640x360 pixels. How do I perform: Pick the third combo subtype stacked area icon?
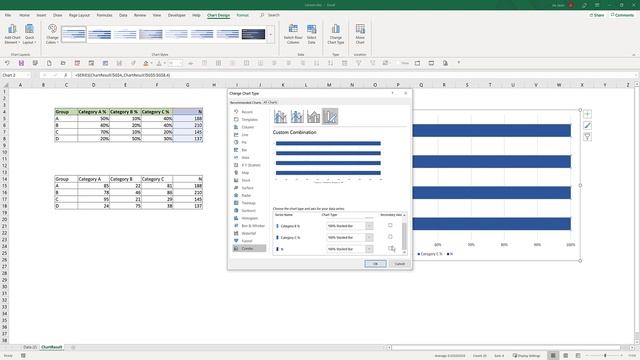pos(313,117)
